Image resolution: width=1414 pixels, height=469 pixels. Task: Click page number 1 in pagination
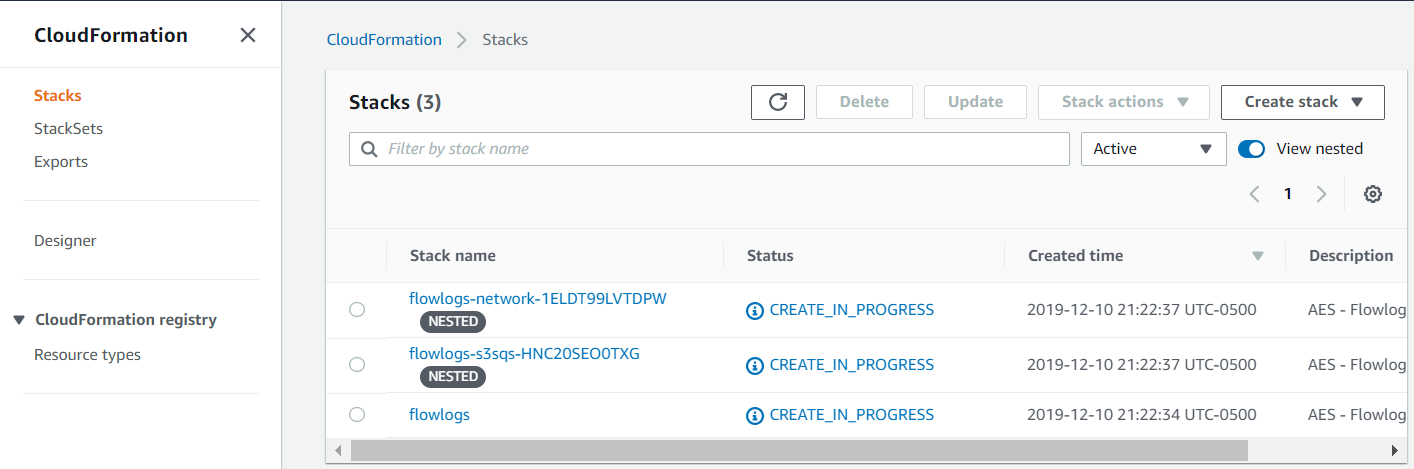[x=1288, y=194]
